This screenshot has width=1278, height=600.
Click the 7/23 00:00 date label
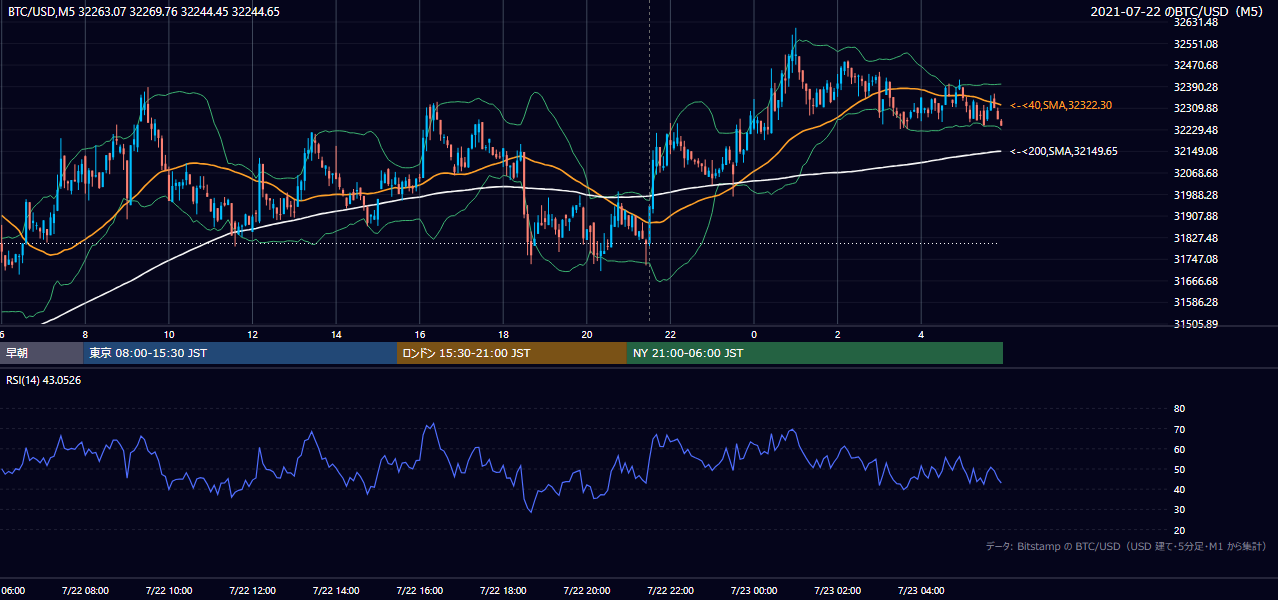point(754,591)
